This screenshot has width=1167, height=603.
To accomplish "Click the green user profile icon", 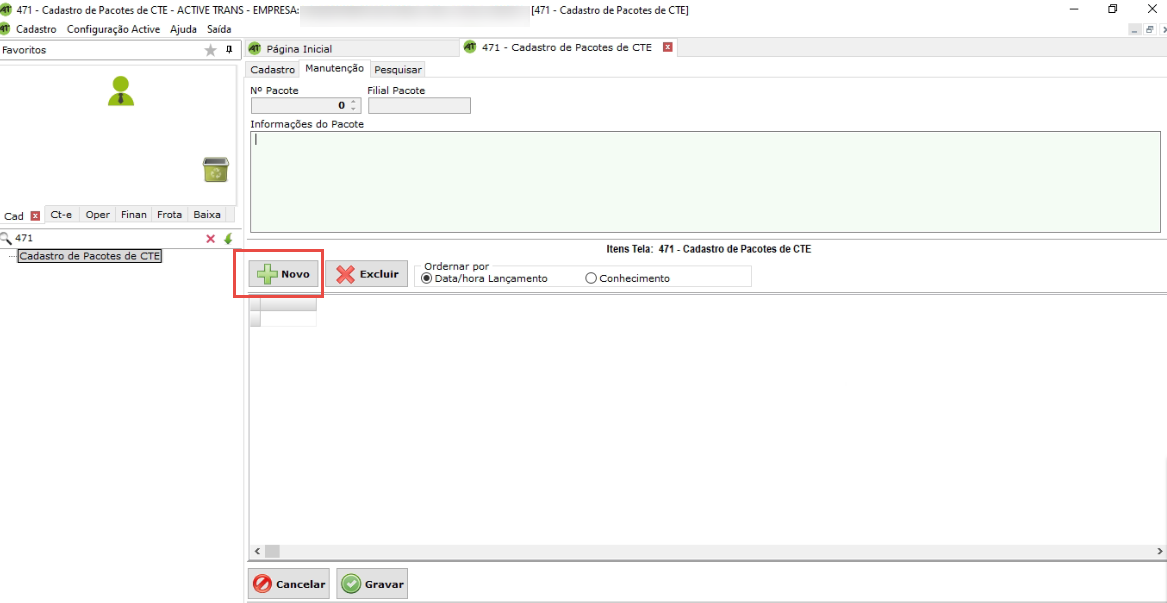I will tap(121, 91).
